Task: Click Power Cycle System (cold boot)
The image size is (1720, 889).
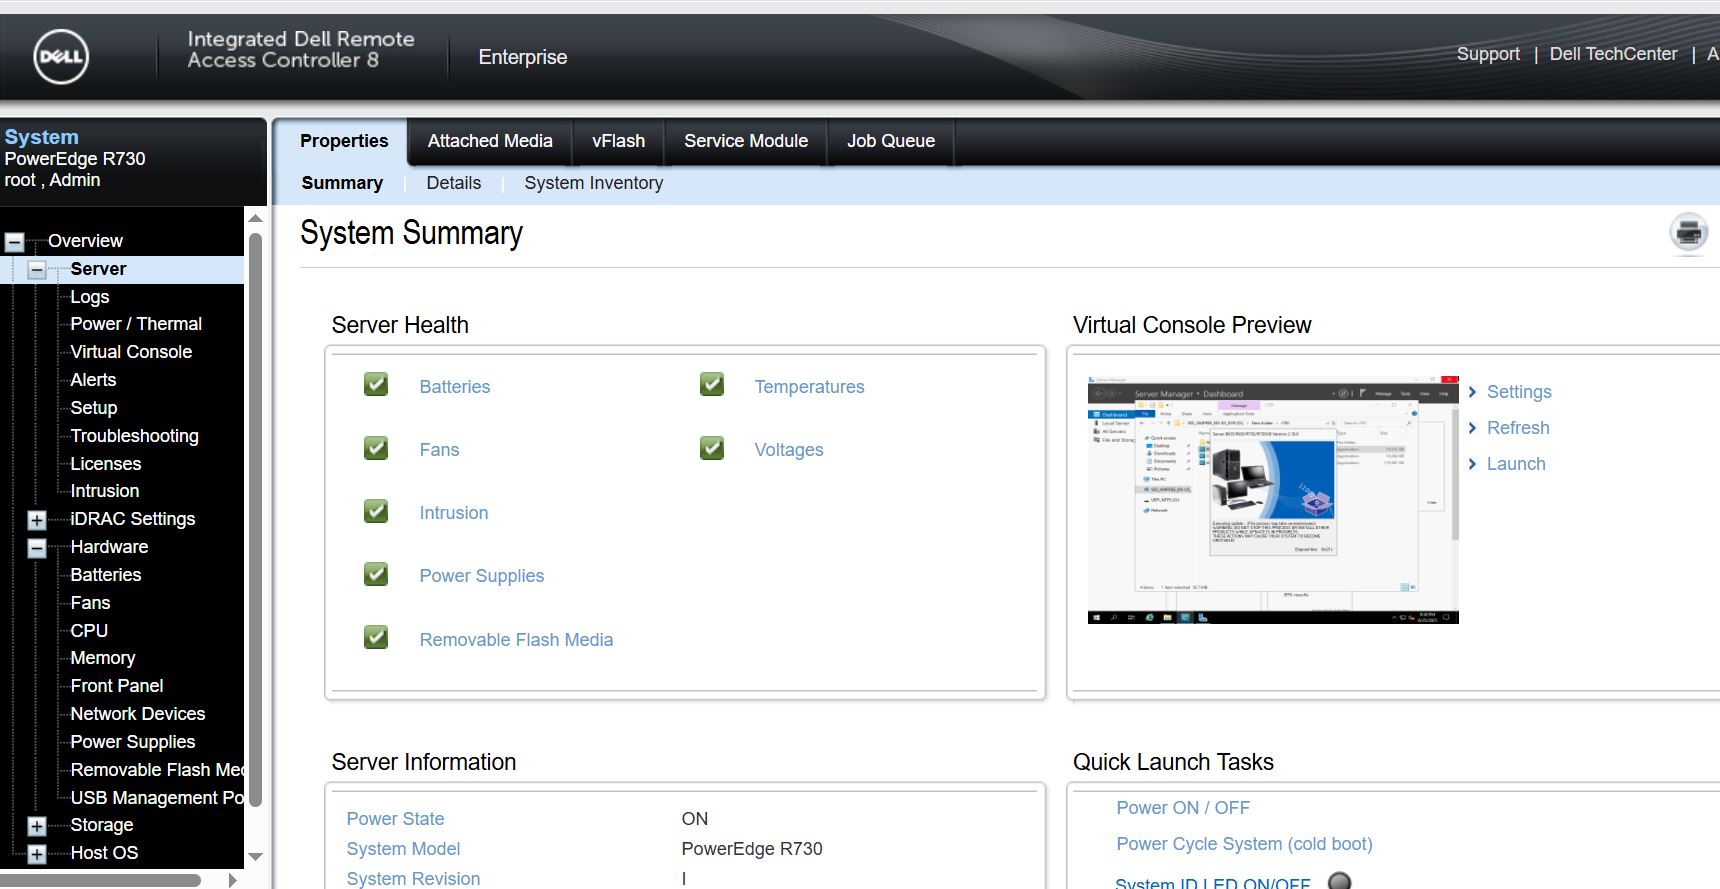Action: (1244, 844)
